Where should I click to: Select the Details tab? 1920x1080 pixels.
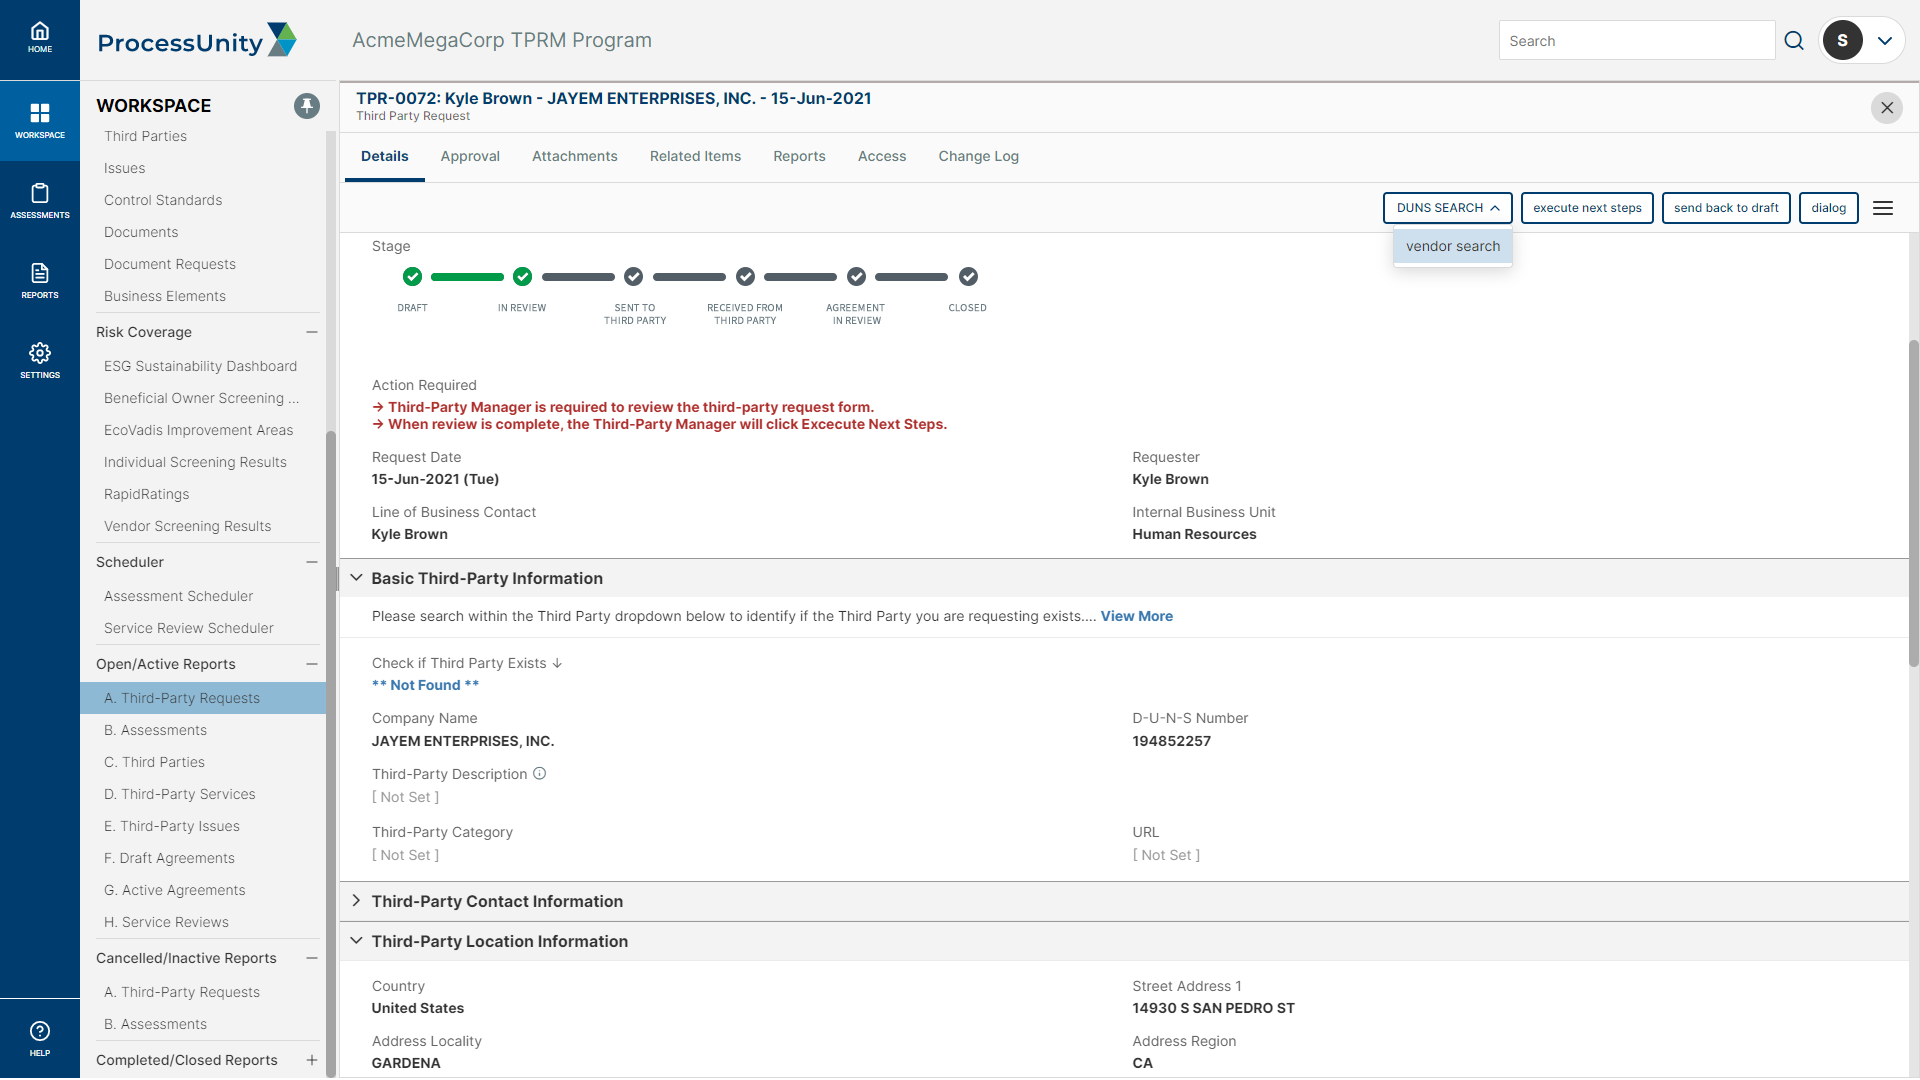tap(385, 156)
